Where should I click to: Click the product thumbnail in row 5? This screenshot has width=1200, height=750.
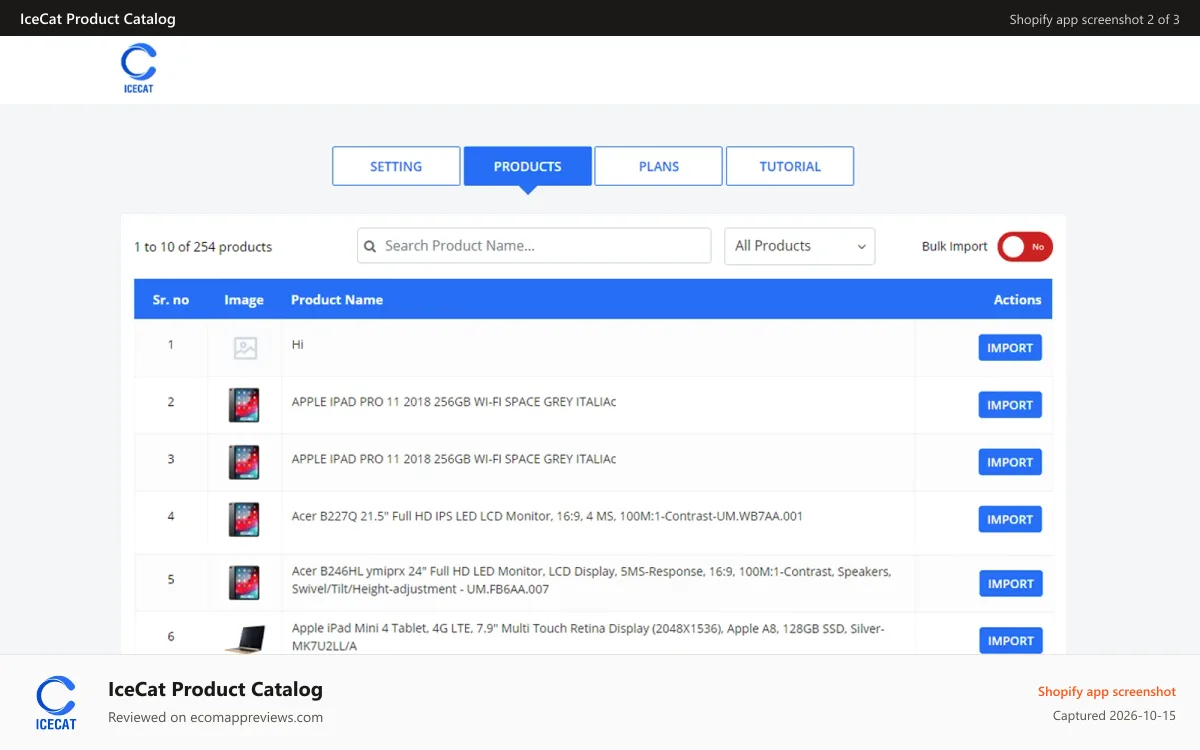click(244, 583)
